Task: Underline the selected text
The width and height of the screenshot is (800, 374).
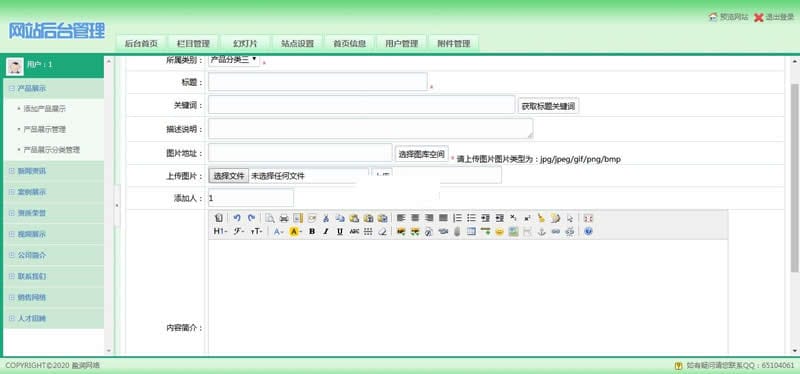Action: 340,231
